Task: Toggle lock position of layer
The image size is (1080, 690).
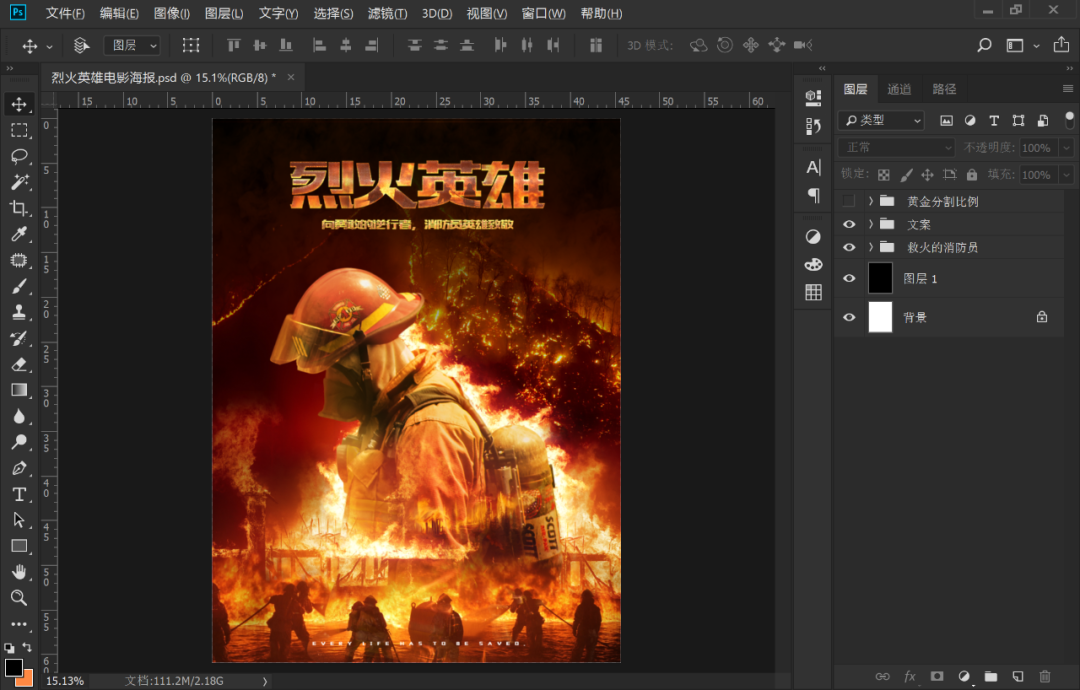Action: (x=927, y=175)
